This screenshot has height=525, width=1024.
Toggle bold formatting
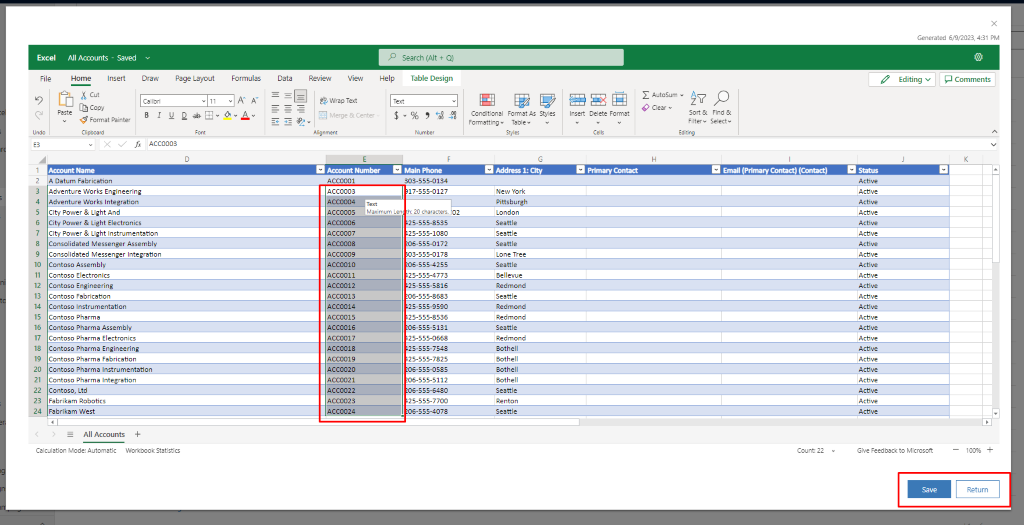tap(146, 115)
